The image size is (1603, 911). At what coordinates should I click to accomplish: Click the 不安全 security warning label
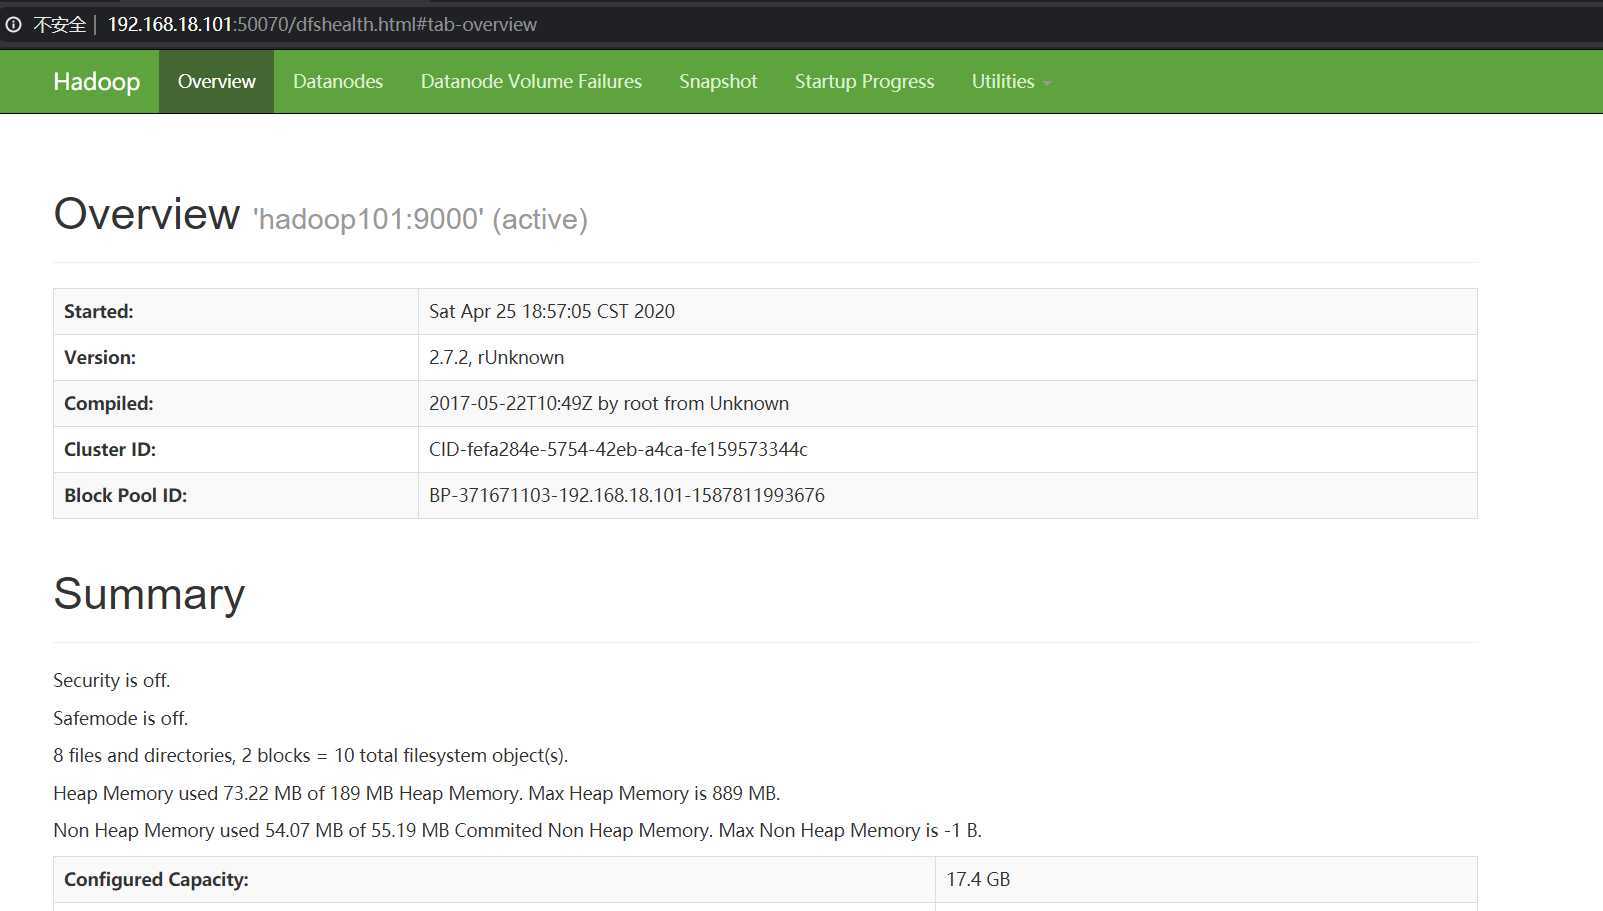point(59,24)
